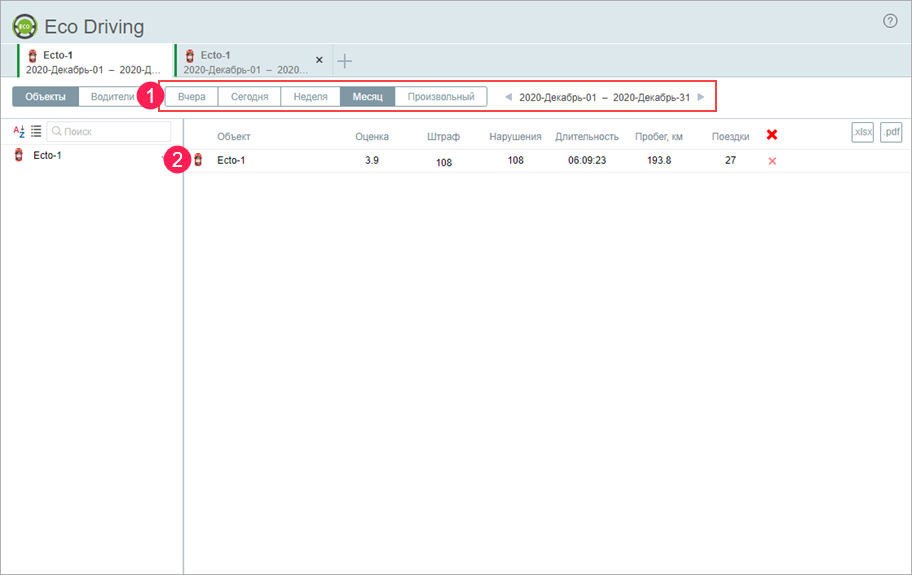Choose the Сегодня period

[250, 97]
